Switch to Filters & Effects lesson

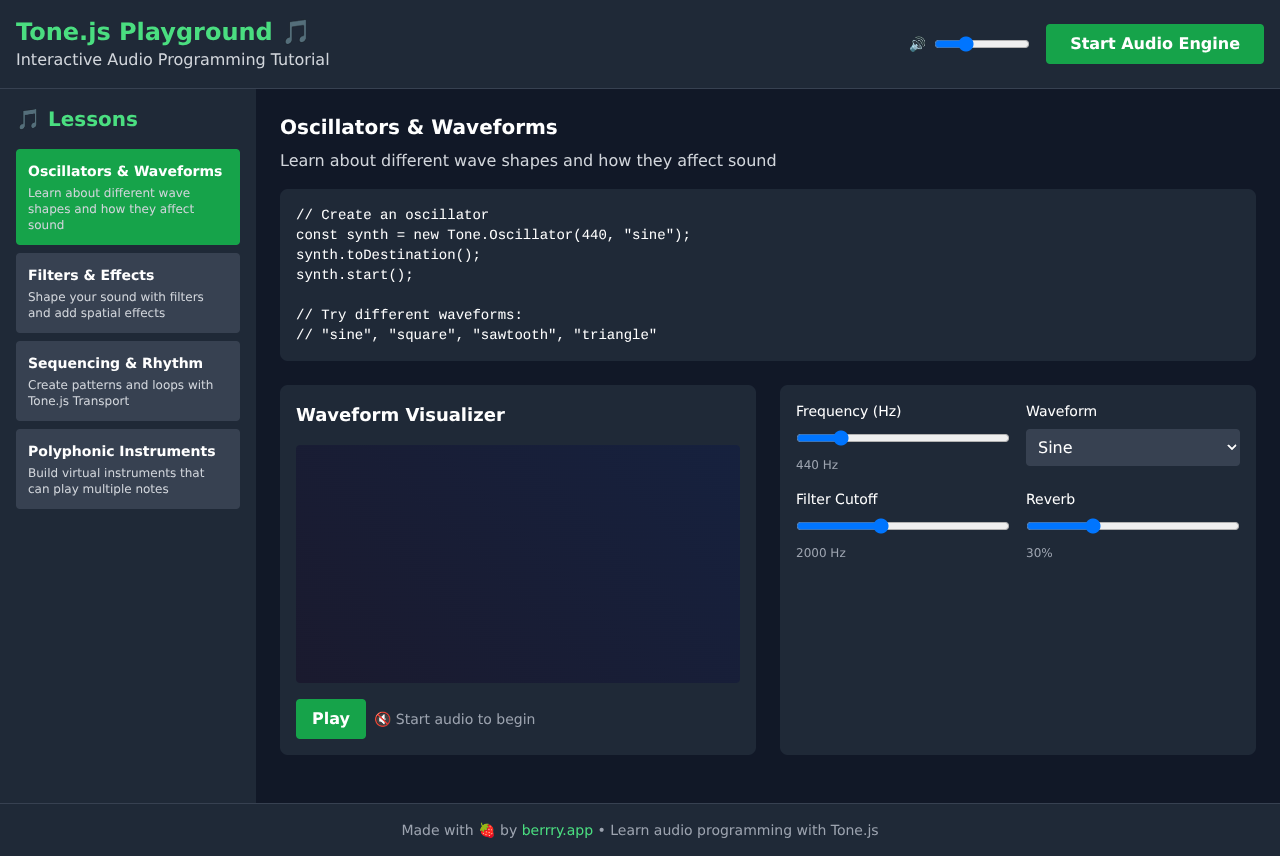pos(128,293)
